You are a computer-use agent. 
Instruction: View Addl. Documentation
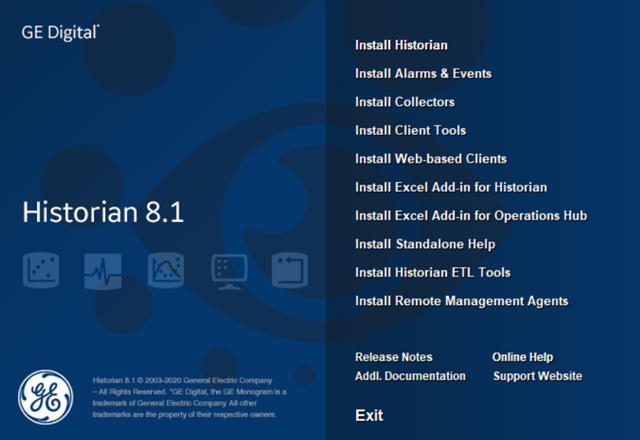click(x=410, y=376)
